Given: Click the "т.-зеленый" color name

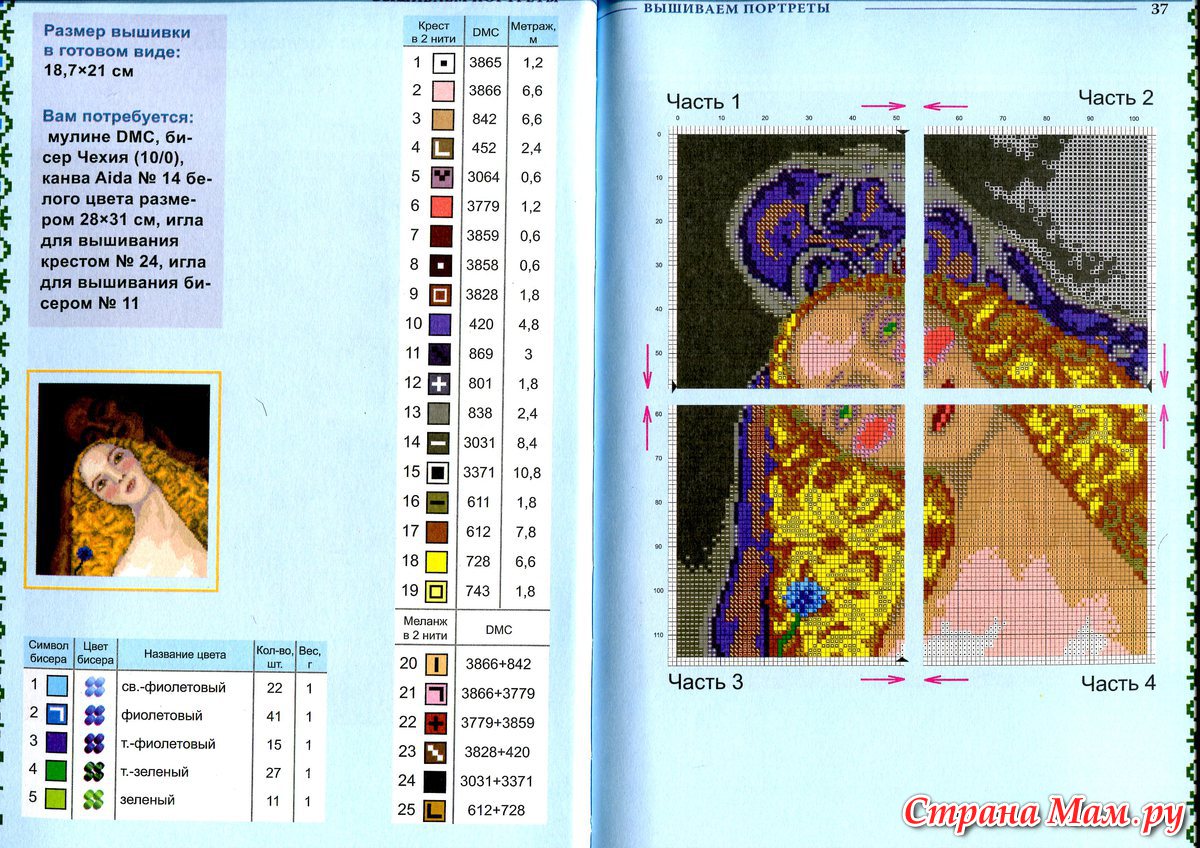Looking at the screenshot, I should 155,772.
